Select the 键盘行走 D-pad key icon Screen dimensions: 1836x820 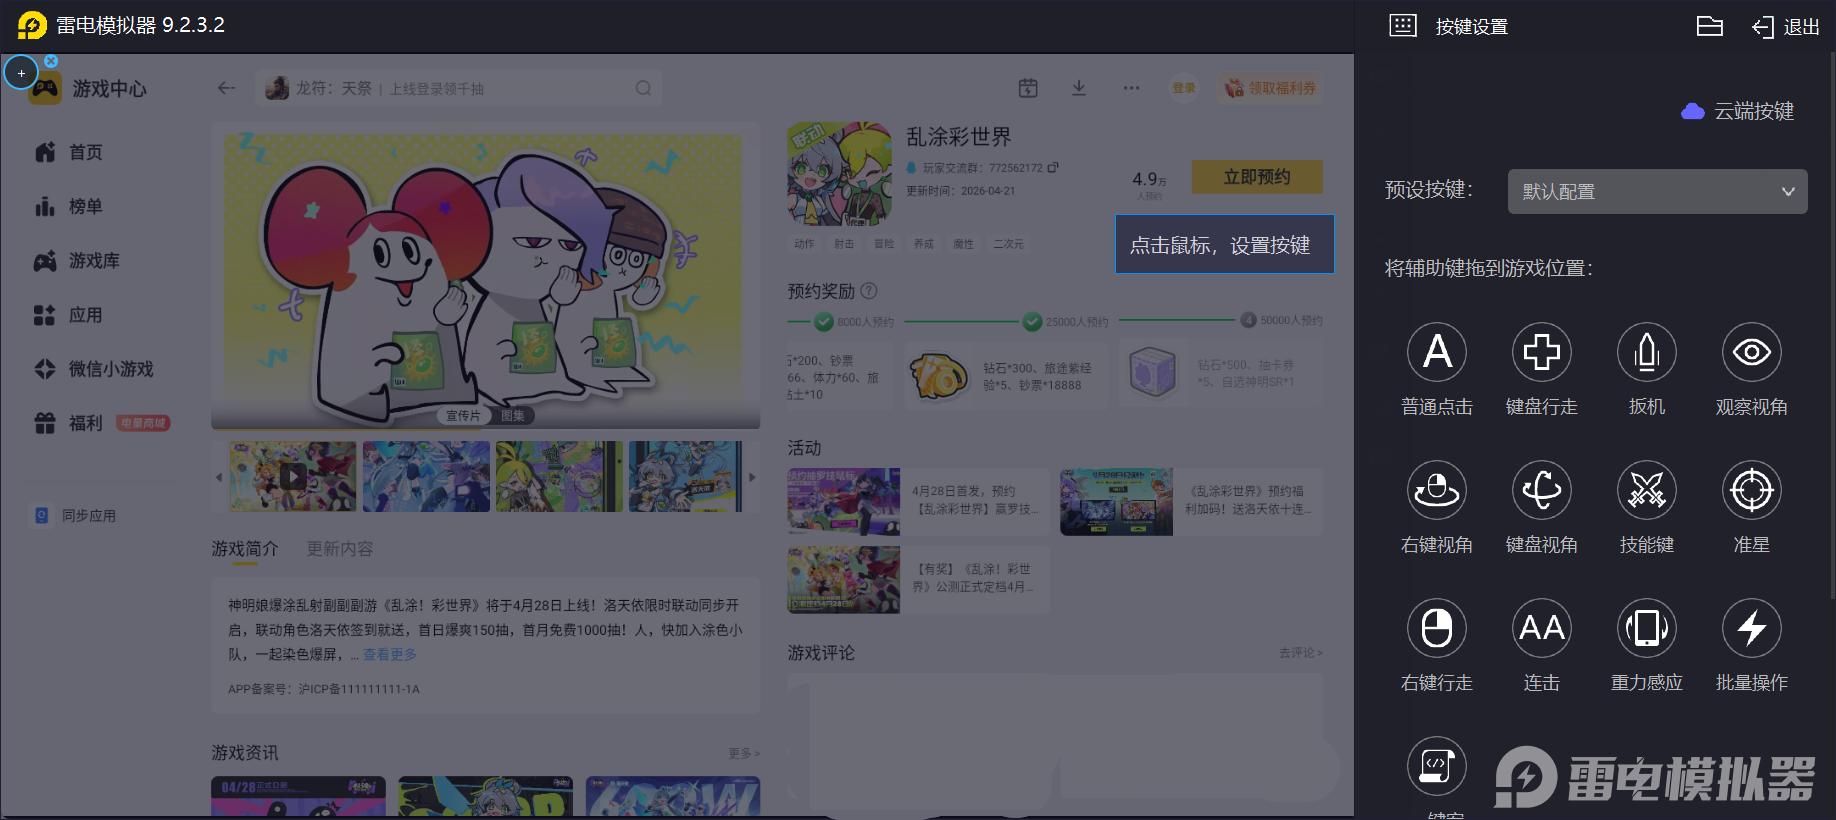tap(1542, 352)
